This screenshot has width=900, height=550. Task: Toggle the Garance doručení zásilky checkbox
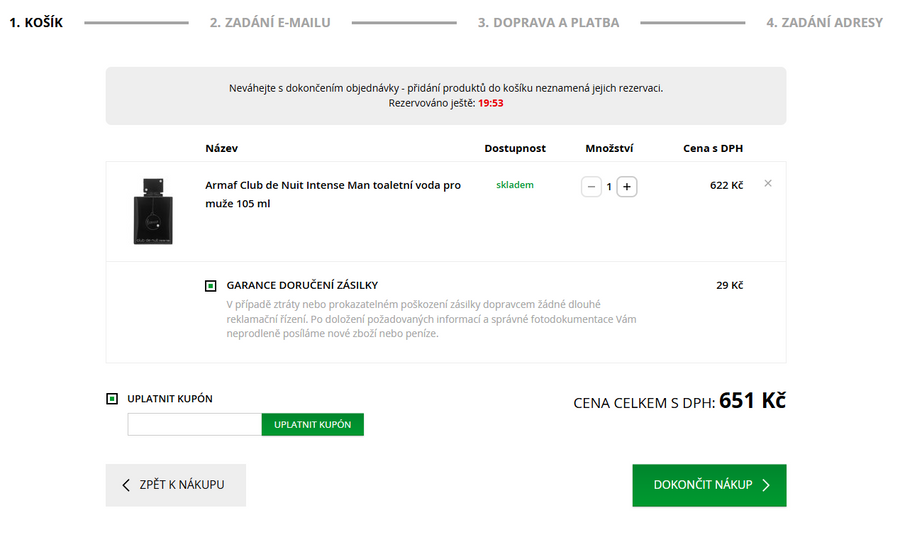pyautogui.click(x=211, y=286)
